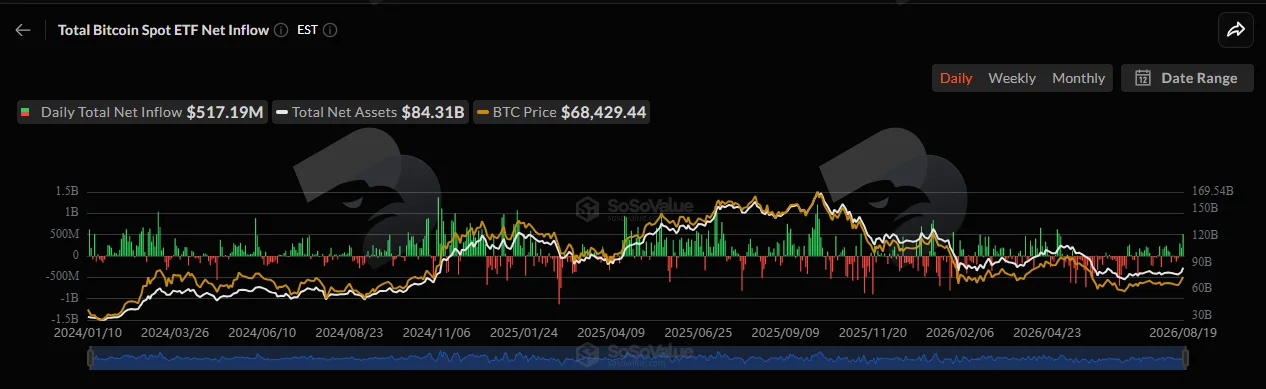The width and height of the screenshot is (1266, 389).
Task: Click the calendar icon in Date Range
Action: [x=1143, y=78]
